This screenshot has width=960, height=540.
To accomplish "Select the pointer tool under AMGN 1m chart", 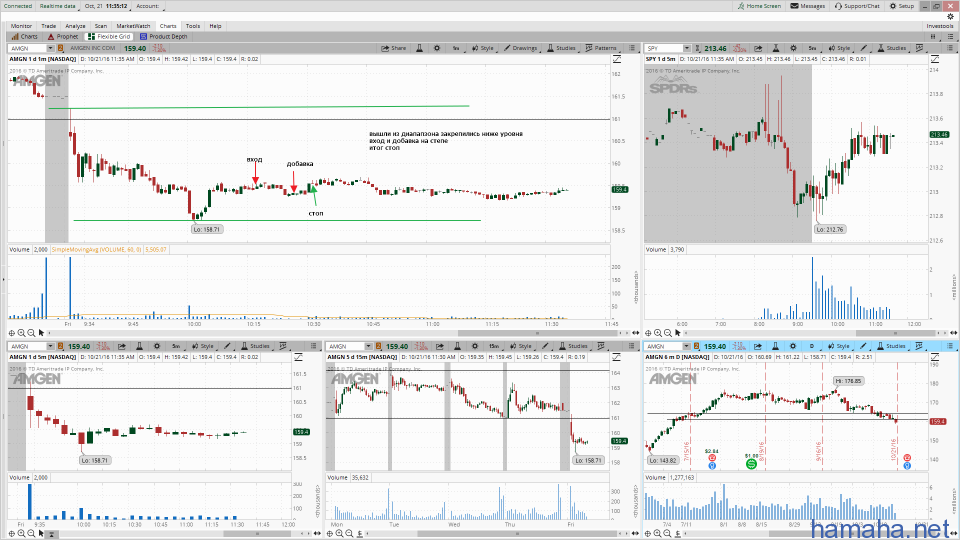I will [42, 333].
